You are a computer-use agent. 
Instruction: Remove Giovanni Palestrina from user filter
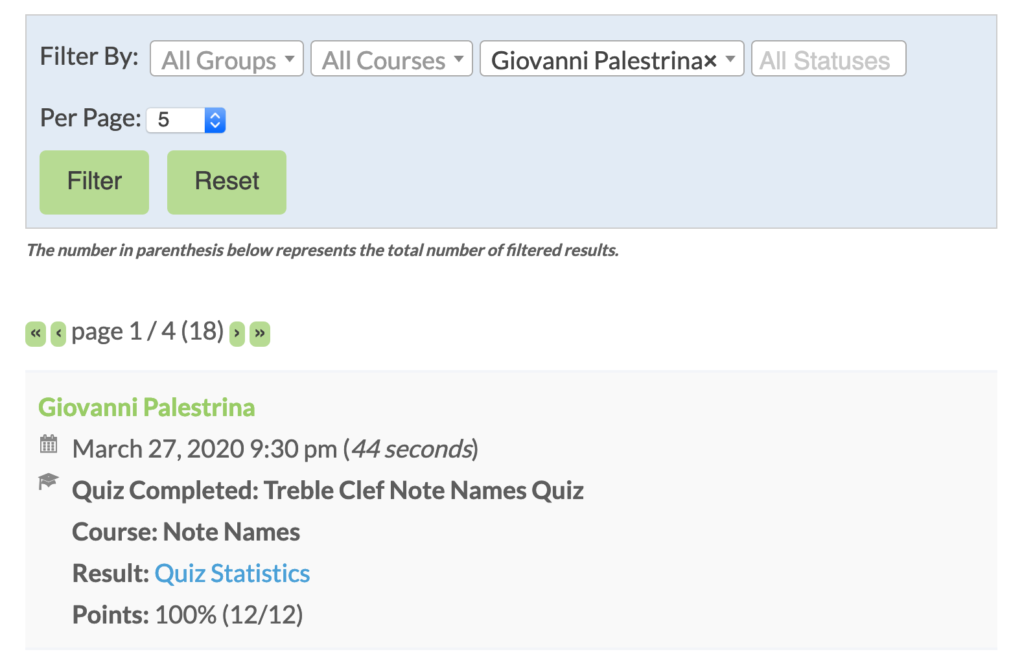point(710,61)
